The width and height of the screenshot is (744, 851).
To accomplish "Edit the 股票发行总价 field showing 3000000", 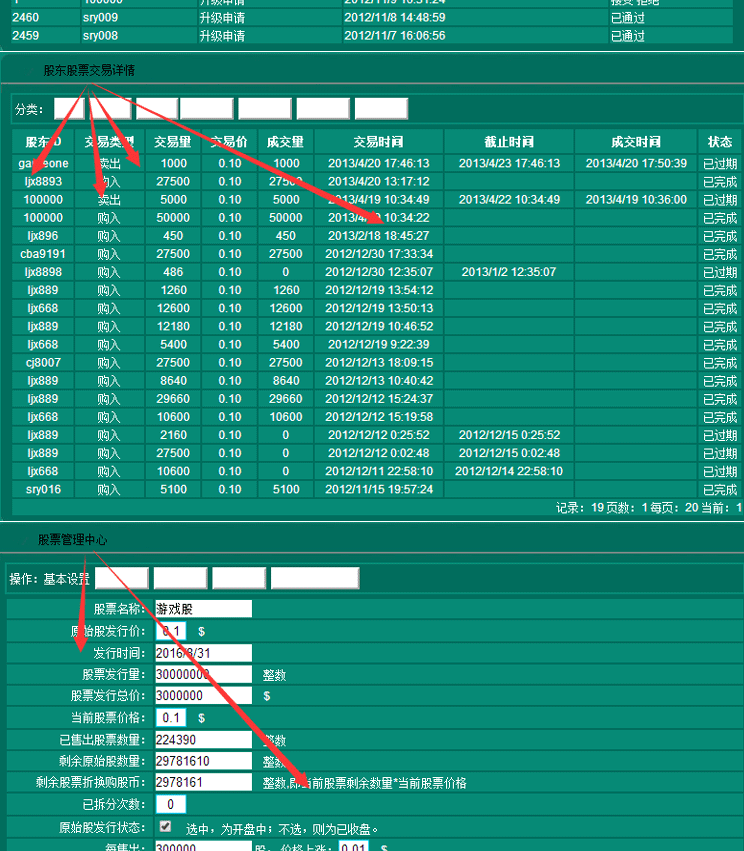I will pos(204,696).
